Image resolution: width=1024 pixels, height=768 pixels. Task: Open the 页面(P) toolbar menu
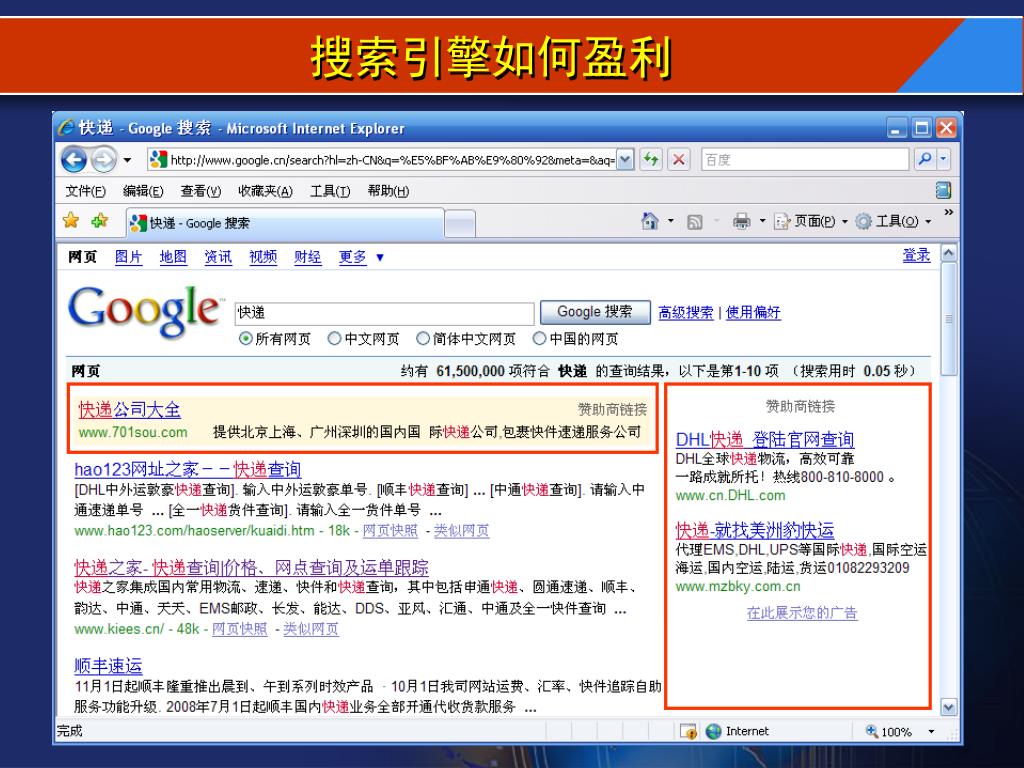pos(810,221)
